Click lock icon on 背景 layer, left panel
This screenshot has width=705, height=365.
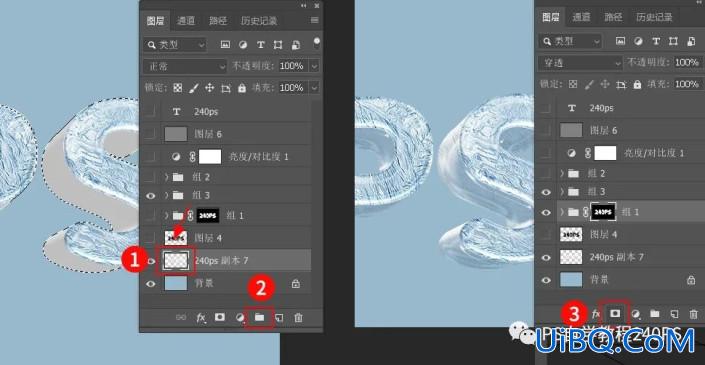pyautogui.click(x=295, y=284)
